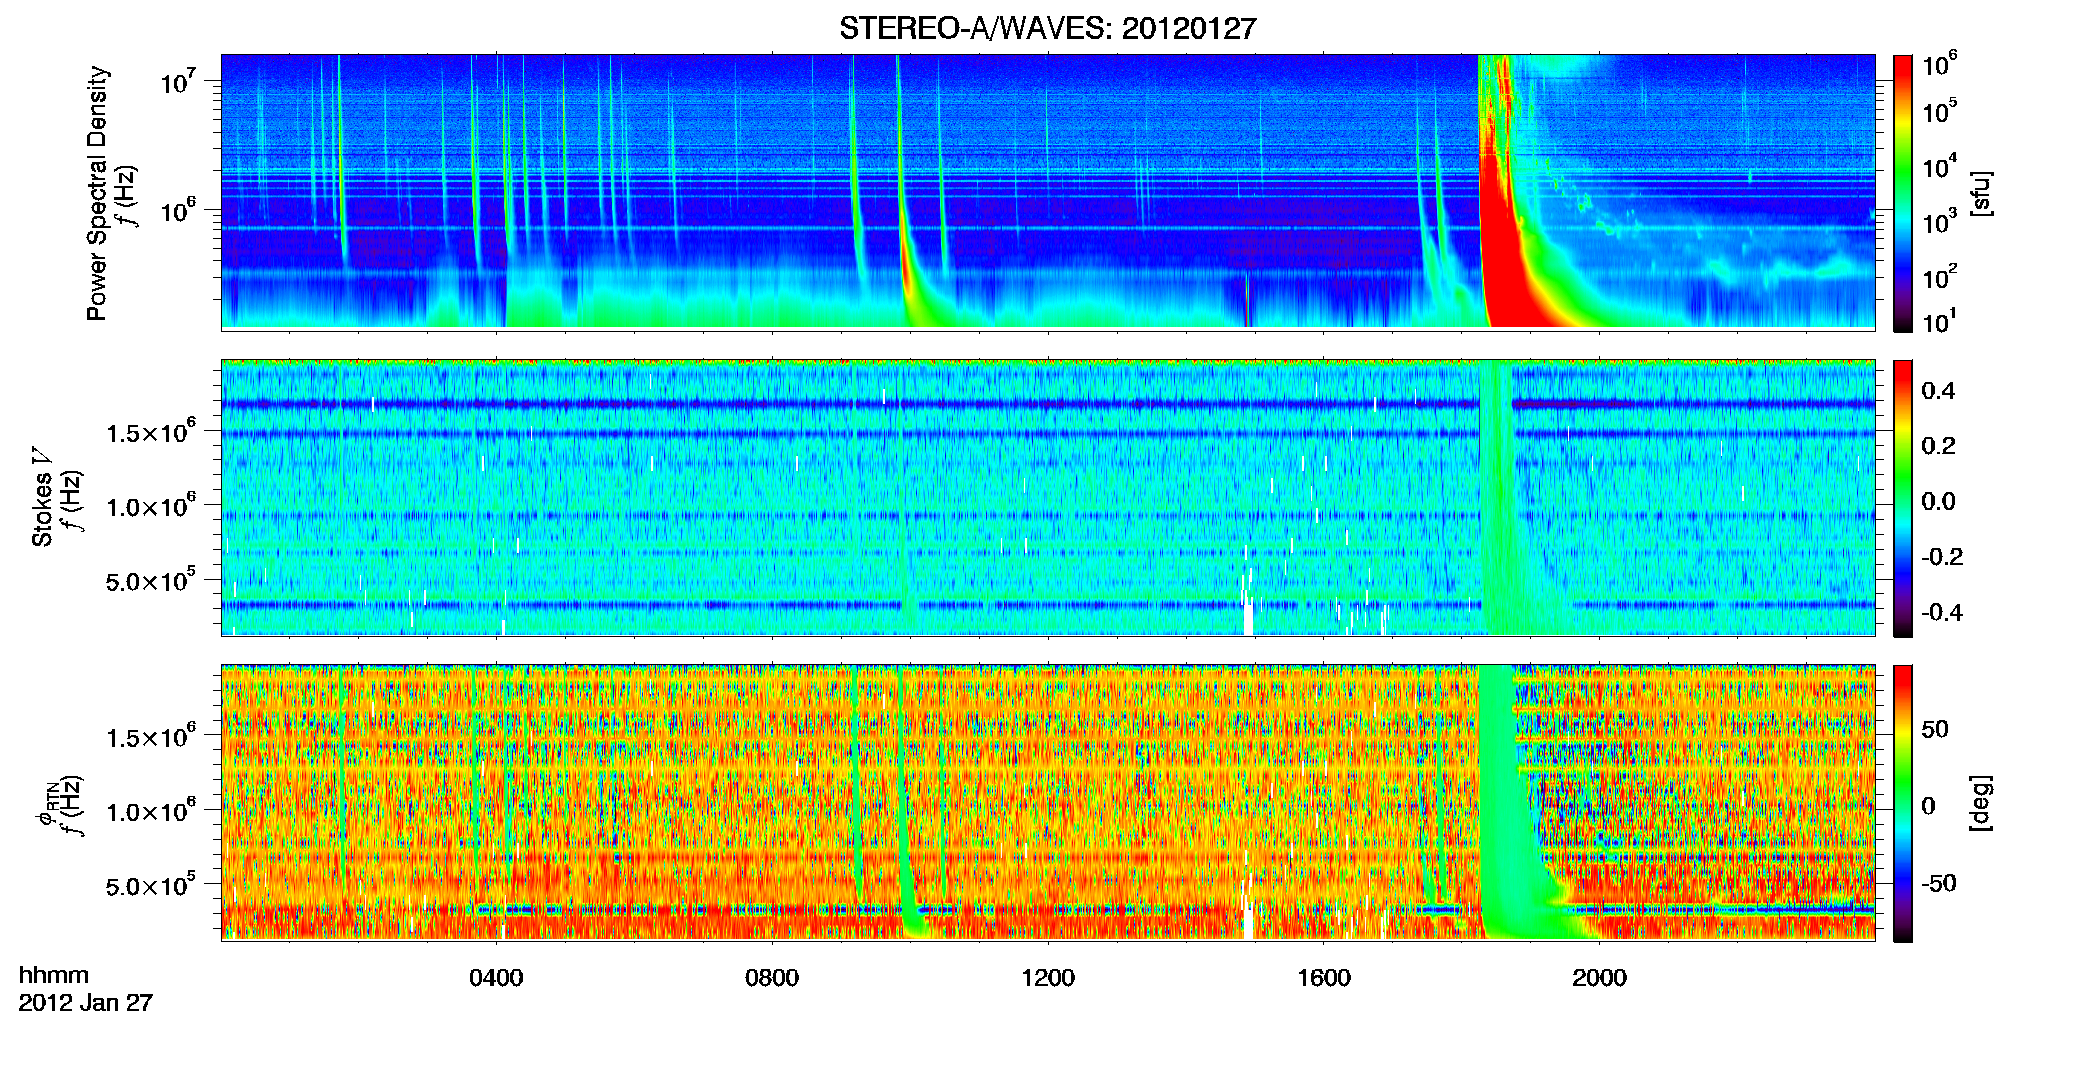Click the "[deg]" colorbar unit label
Viewport: 2096px width, 1080px height.
pos(1980,803)
